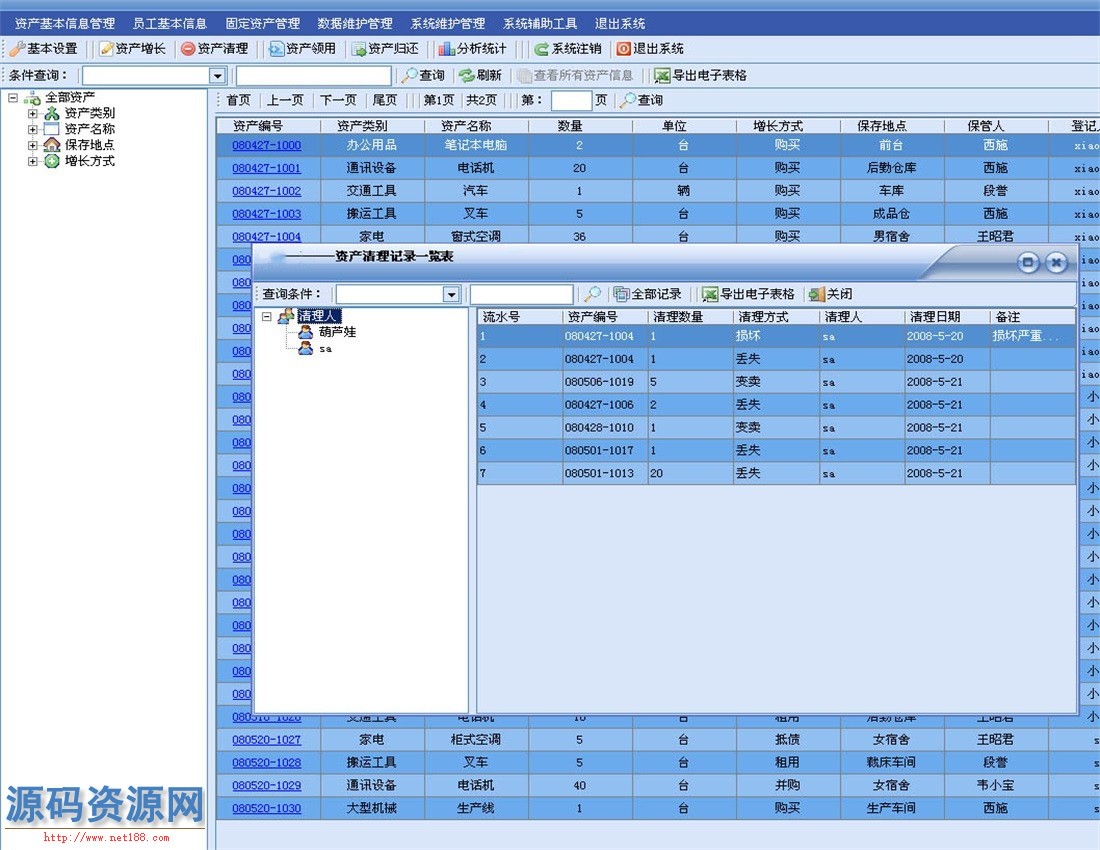Select the sa user in the tree
This screenshot has height=850, width=1100.
point(326,349)
